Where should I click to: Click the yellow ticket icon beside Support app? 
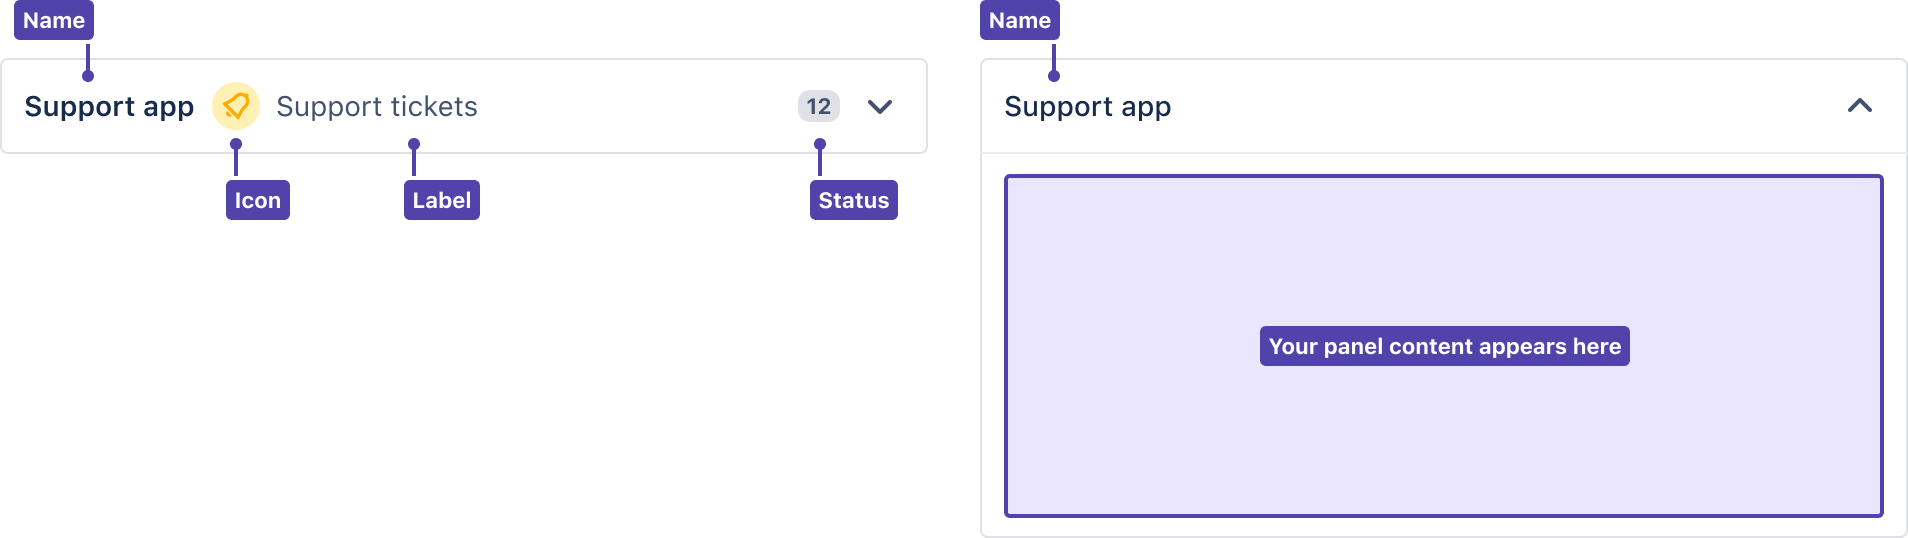coord(236,106)
